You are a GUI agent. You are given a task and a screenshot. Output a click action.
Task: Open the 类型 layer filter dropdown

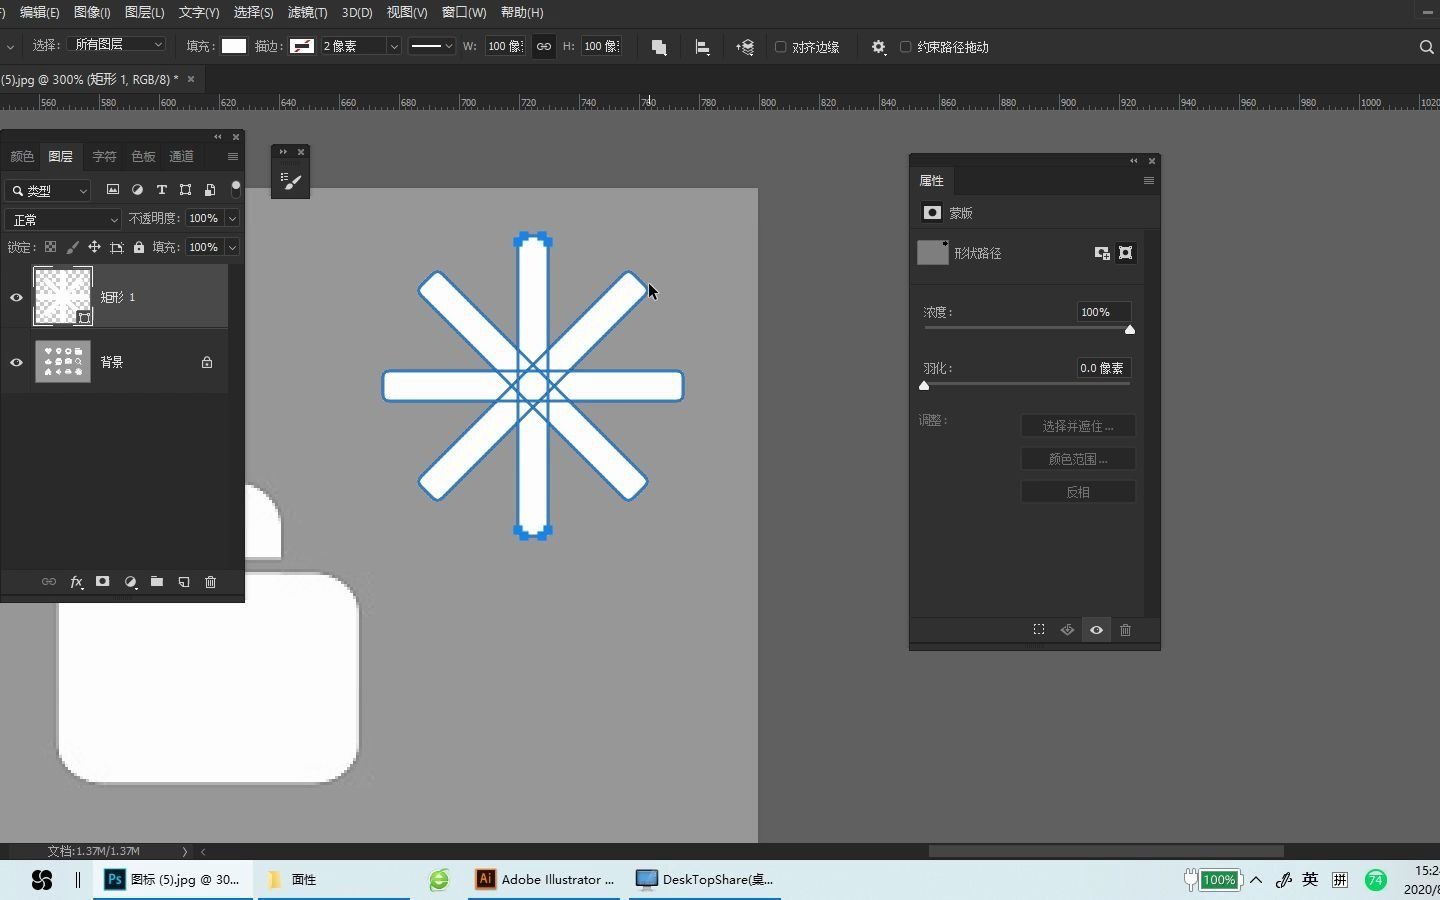coord(47,191)
